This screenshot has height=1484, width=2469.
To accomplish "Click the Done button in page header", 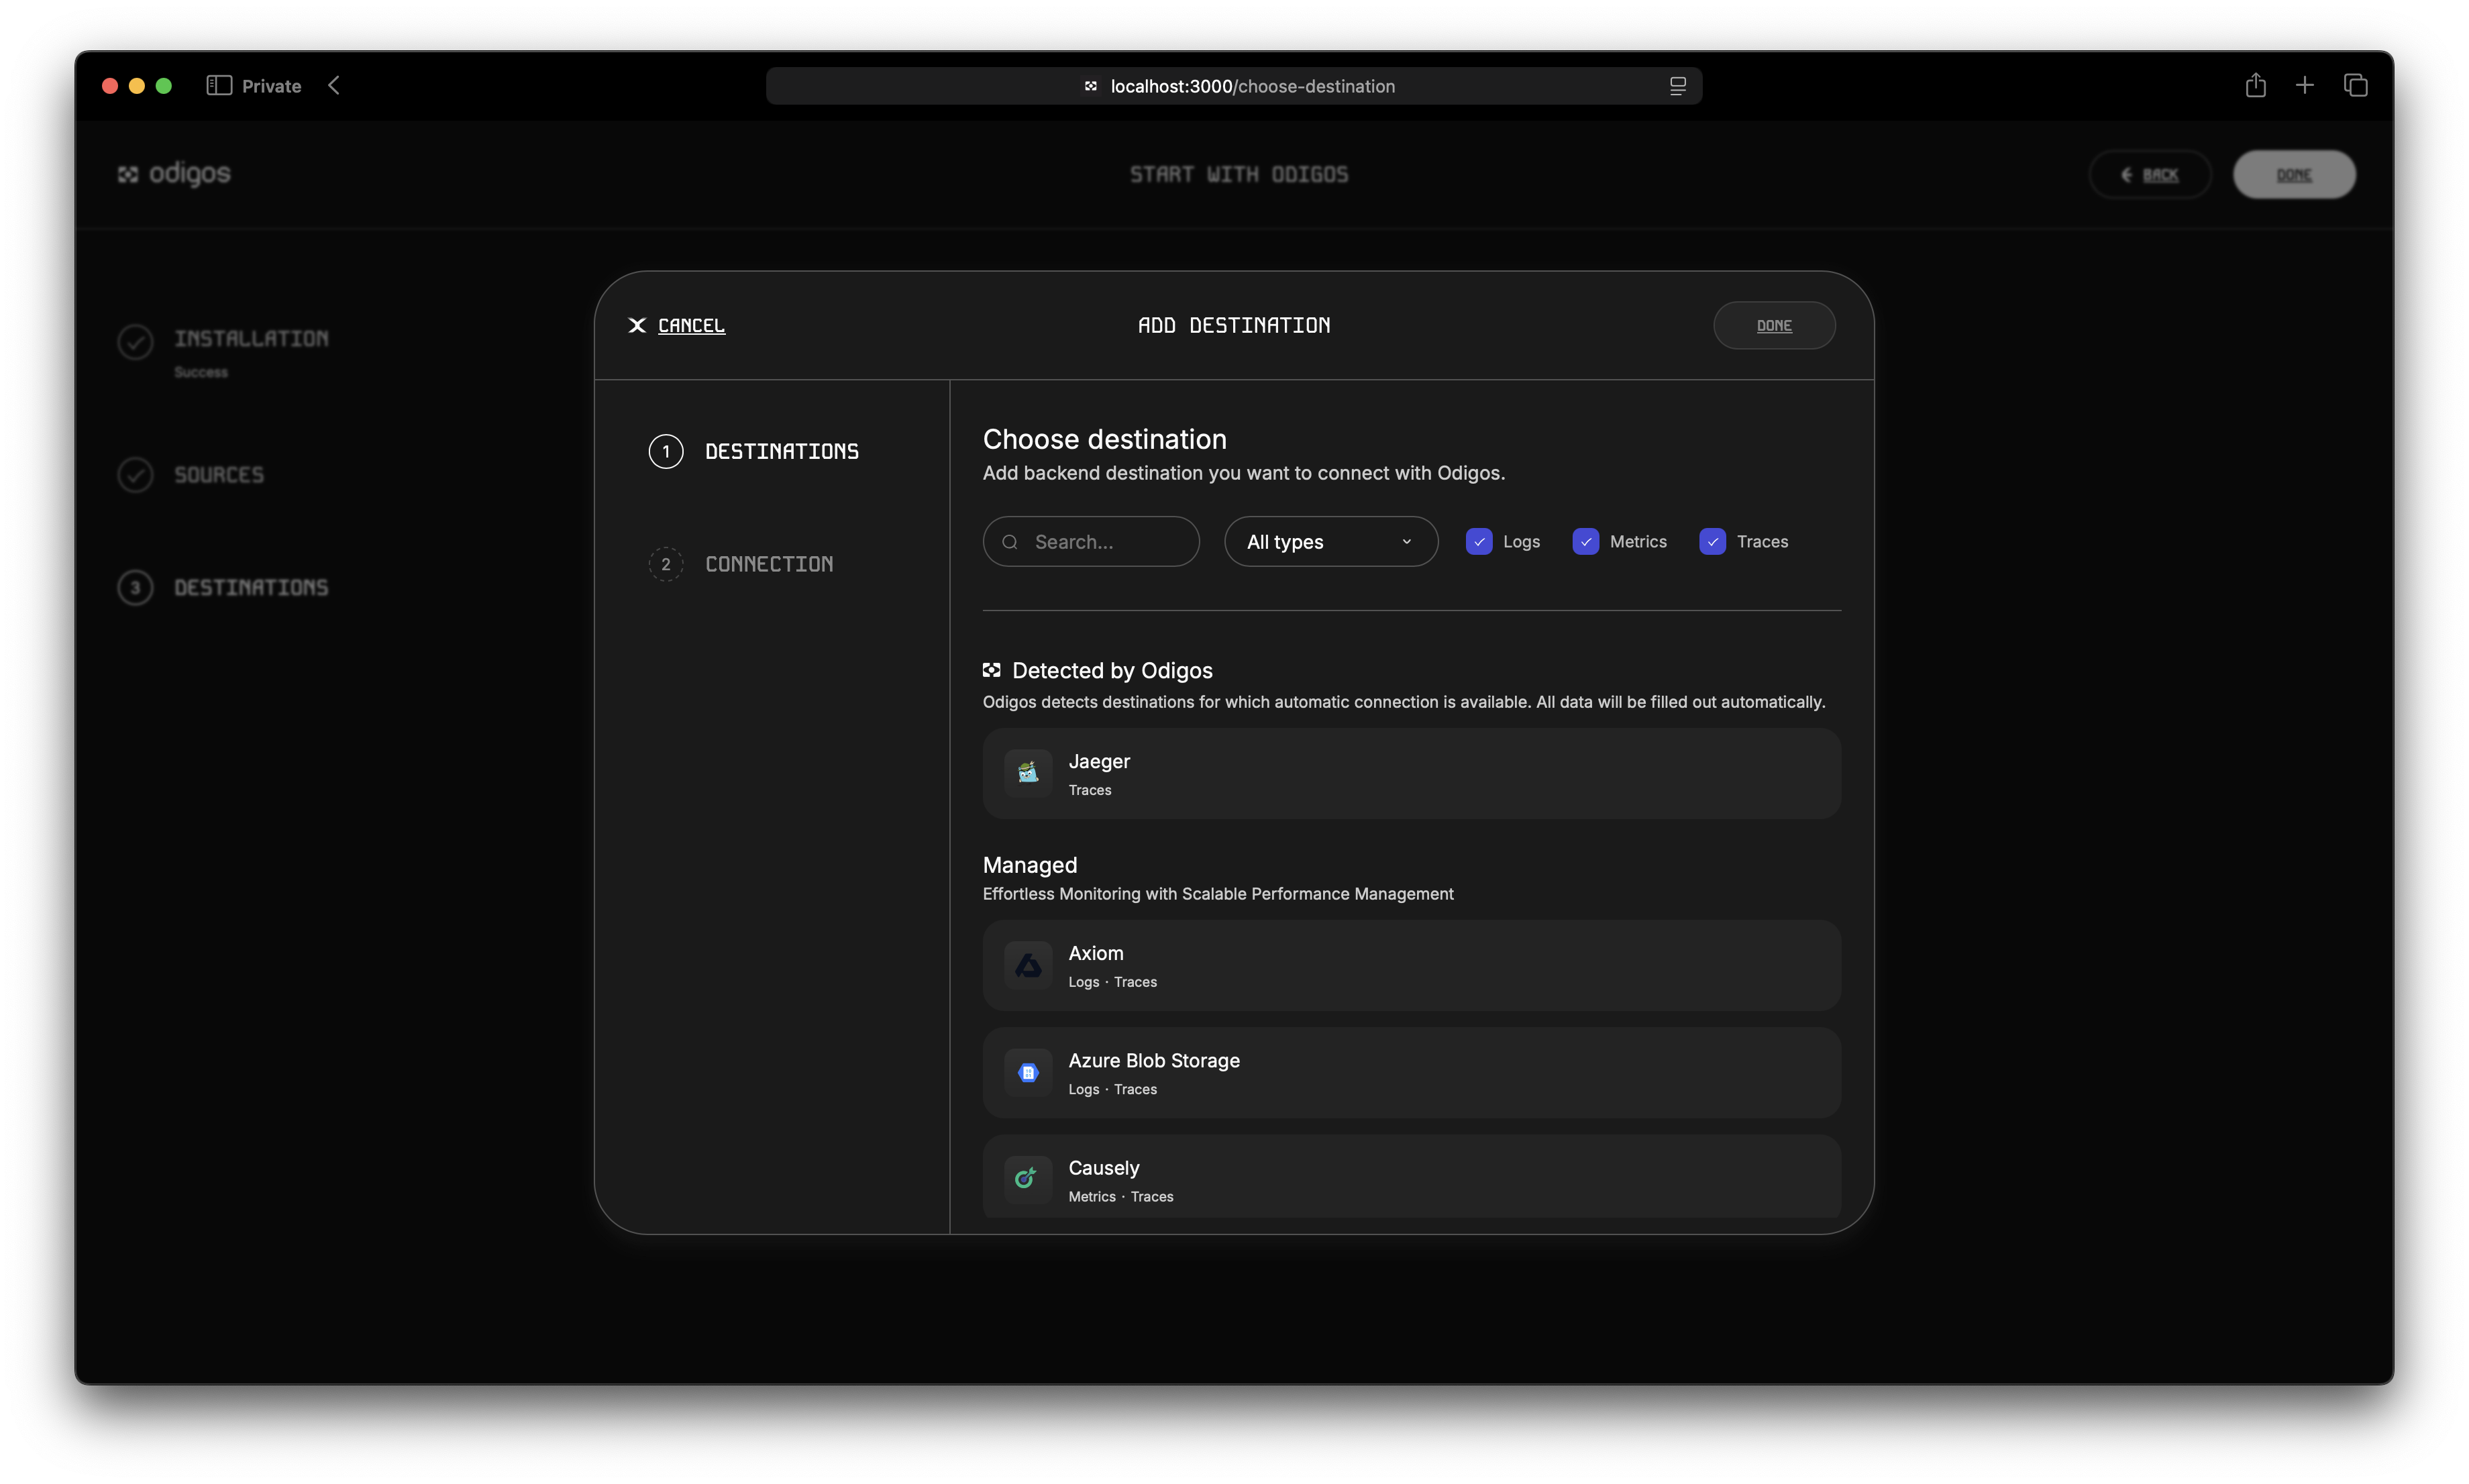I will pos(2294,174).
